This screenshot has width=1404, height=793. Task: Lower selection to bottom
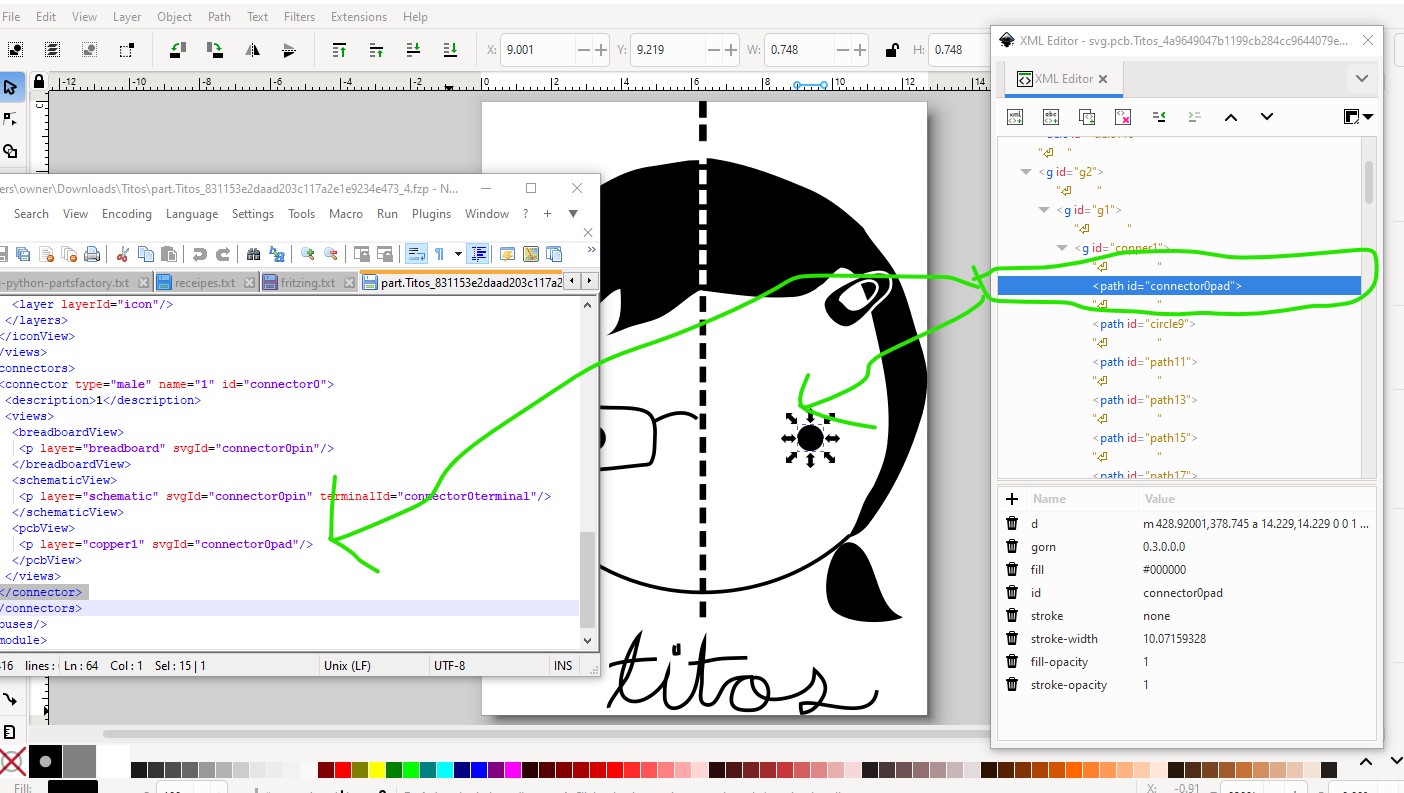click(x=450, y=49)
